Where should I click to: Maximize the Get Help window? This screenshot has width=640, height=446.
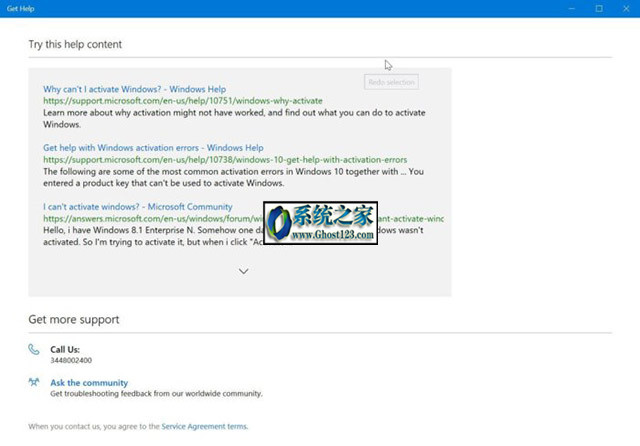point(599,9)
